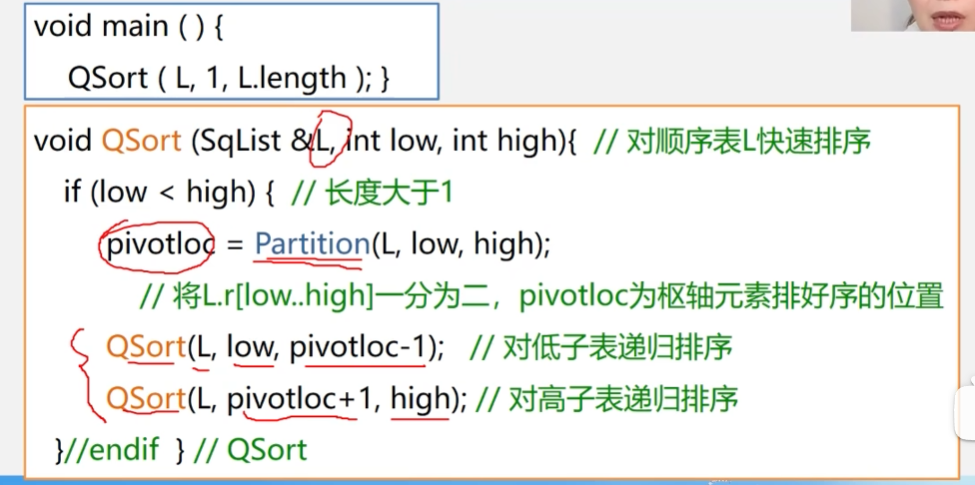
Task: Click "pivotloc-1" in the first recursive call
Action: click(x=358, y=349)
